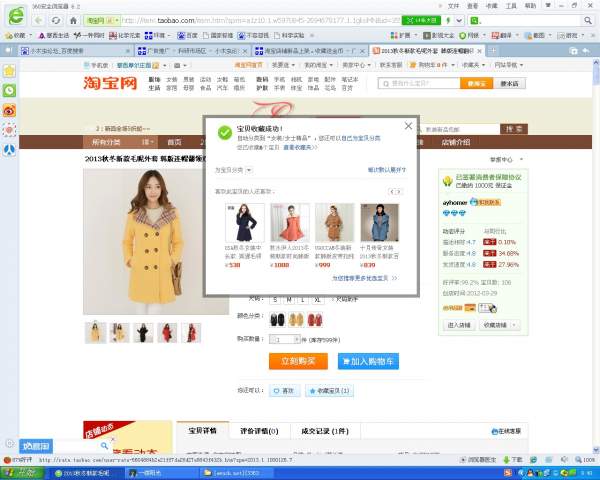Viewport: 600px width, 480px height.
Task: Expand the shopping cart dropdown in top bar
Action: (x=453, y=65)
